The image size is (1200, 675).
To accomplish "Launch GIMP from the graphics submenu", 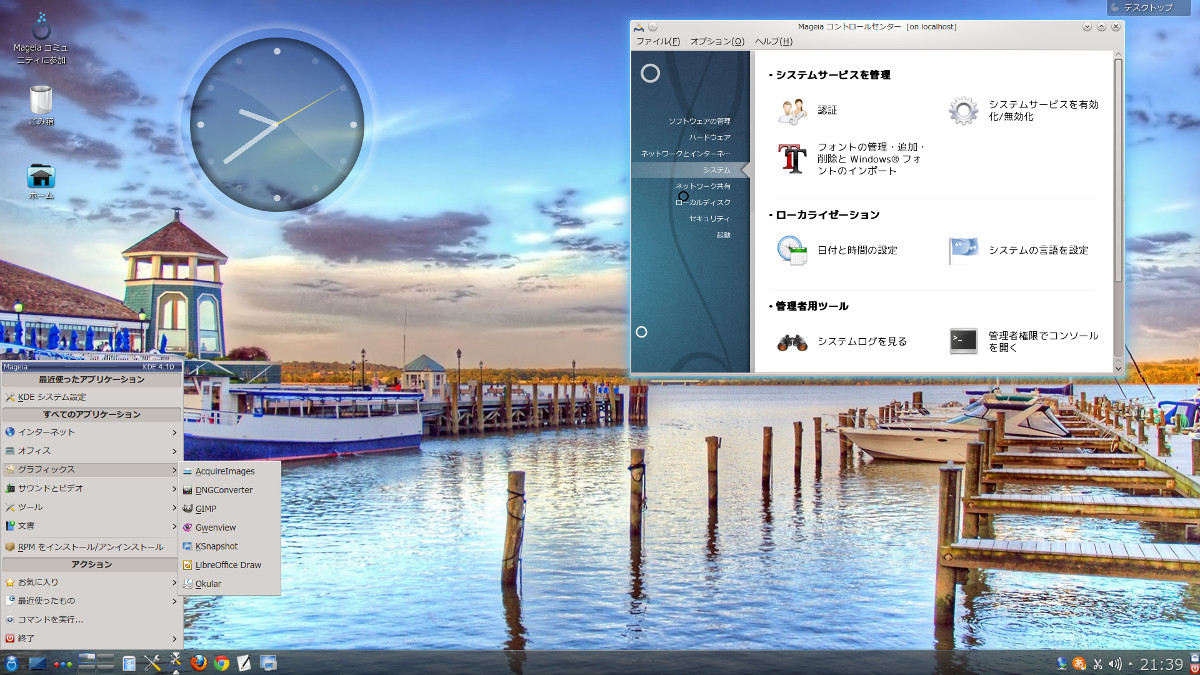I will point(230,509).
